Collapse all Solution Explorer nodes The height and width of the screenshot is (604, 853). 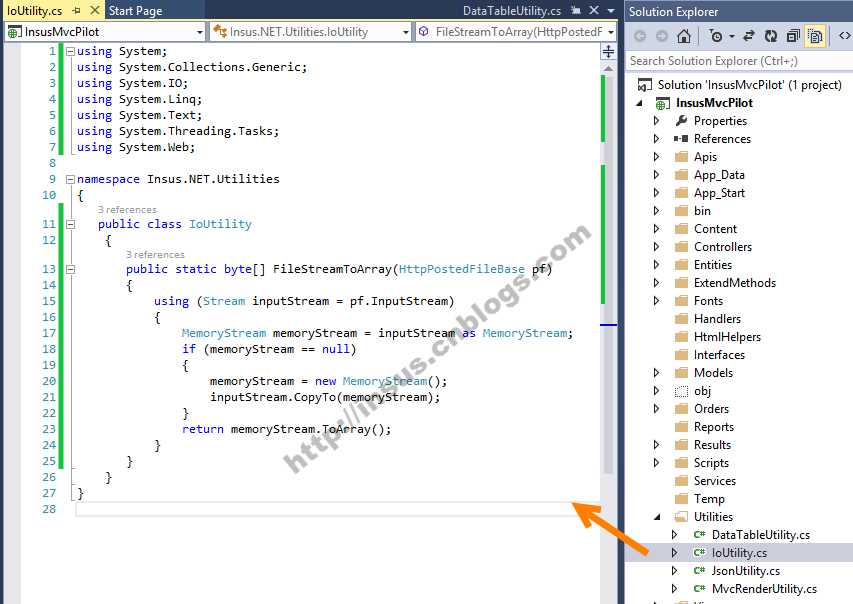click(793, 36)
